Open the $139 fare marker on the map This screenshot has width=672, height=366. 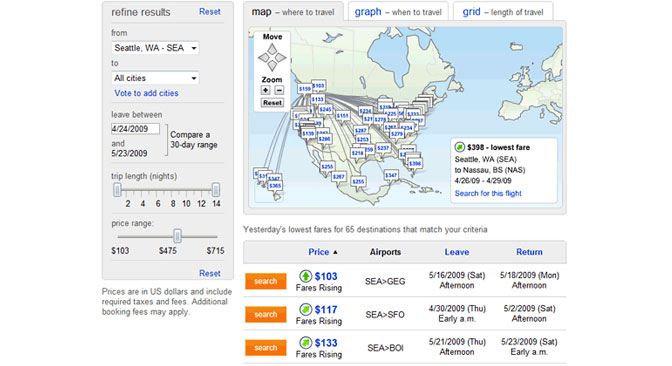click(x=308, y=133)
